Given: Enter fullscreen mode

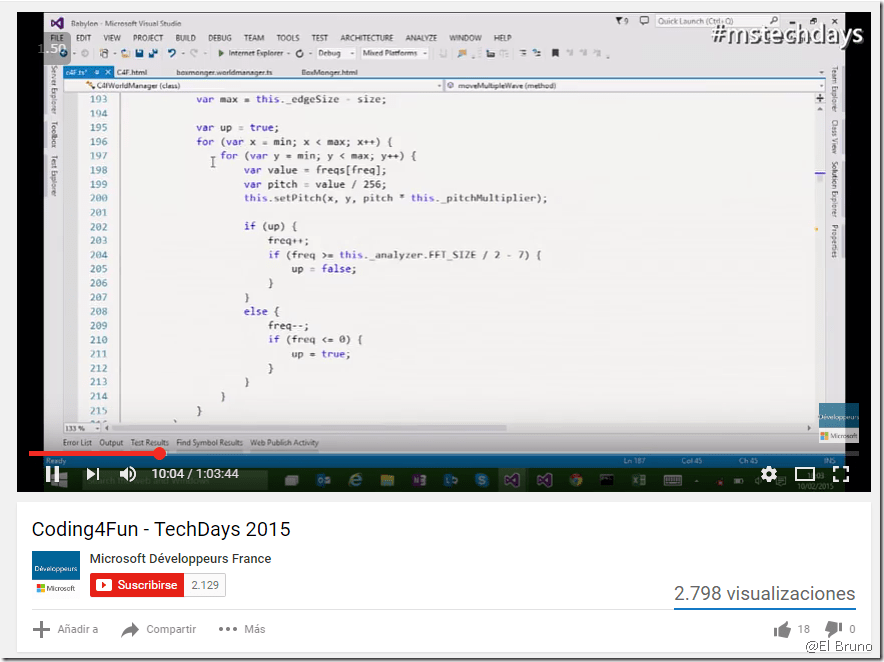Looking at the screenshot, I should tap(841, 474).
